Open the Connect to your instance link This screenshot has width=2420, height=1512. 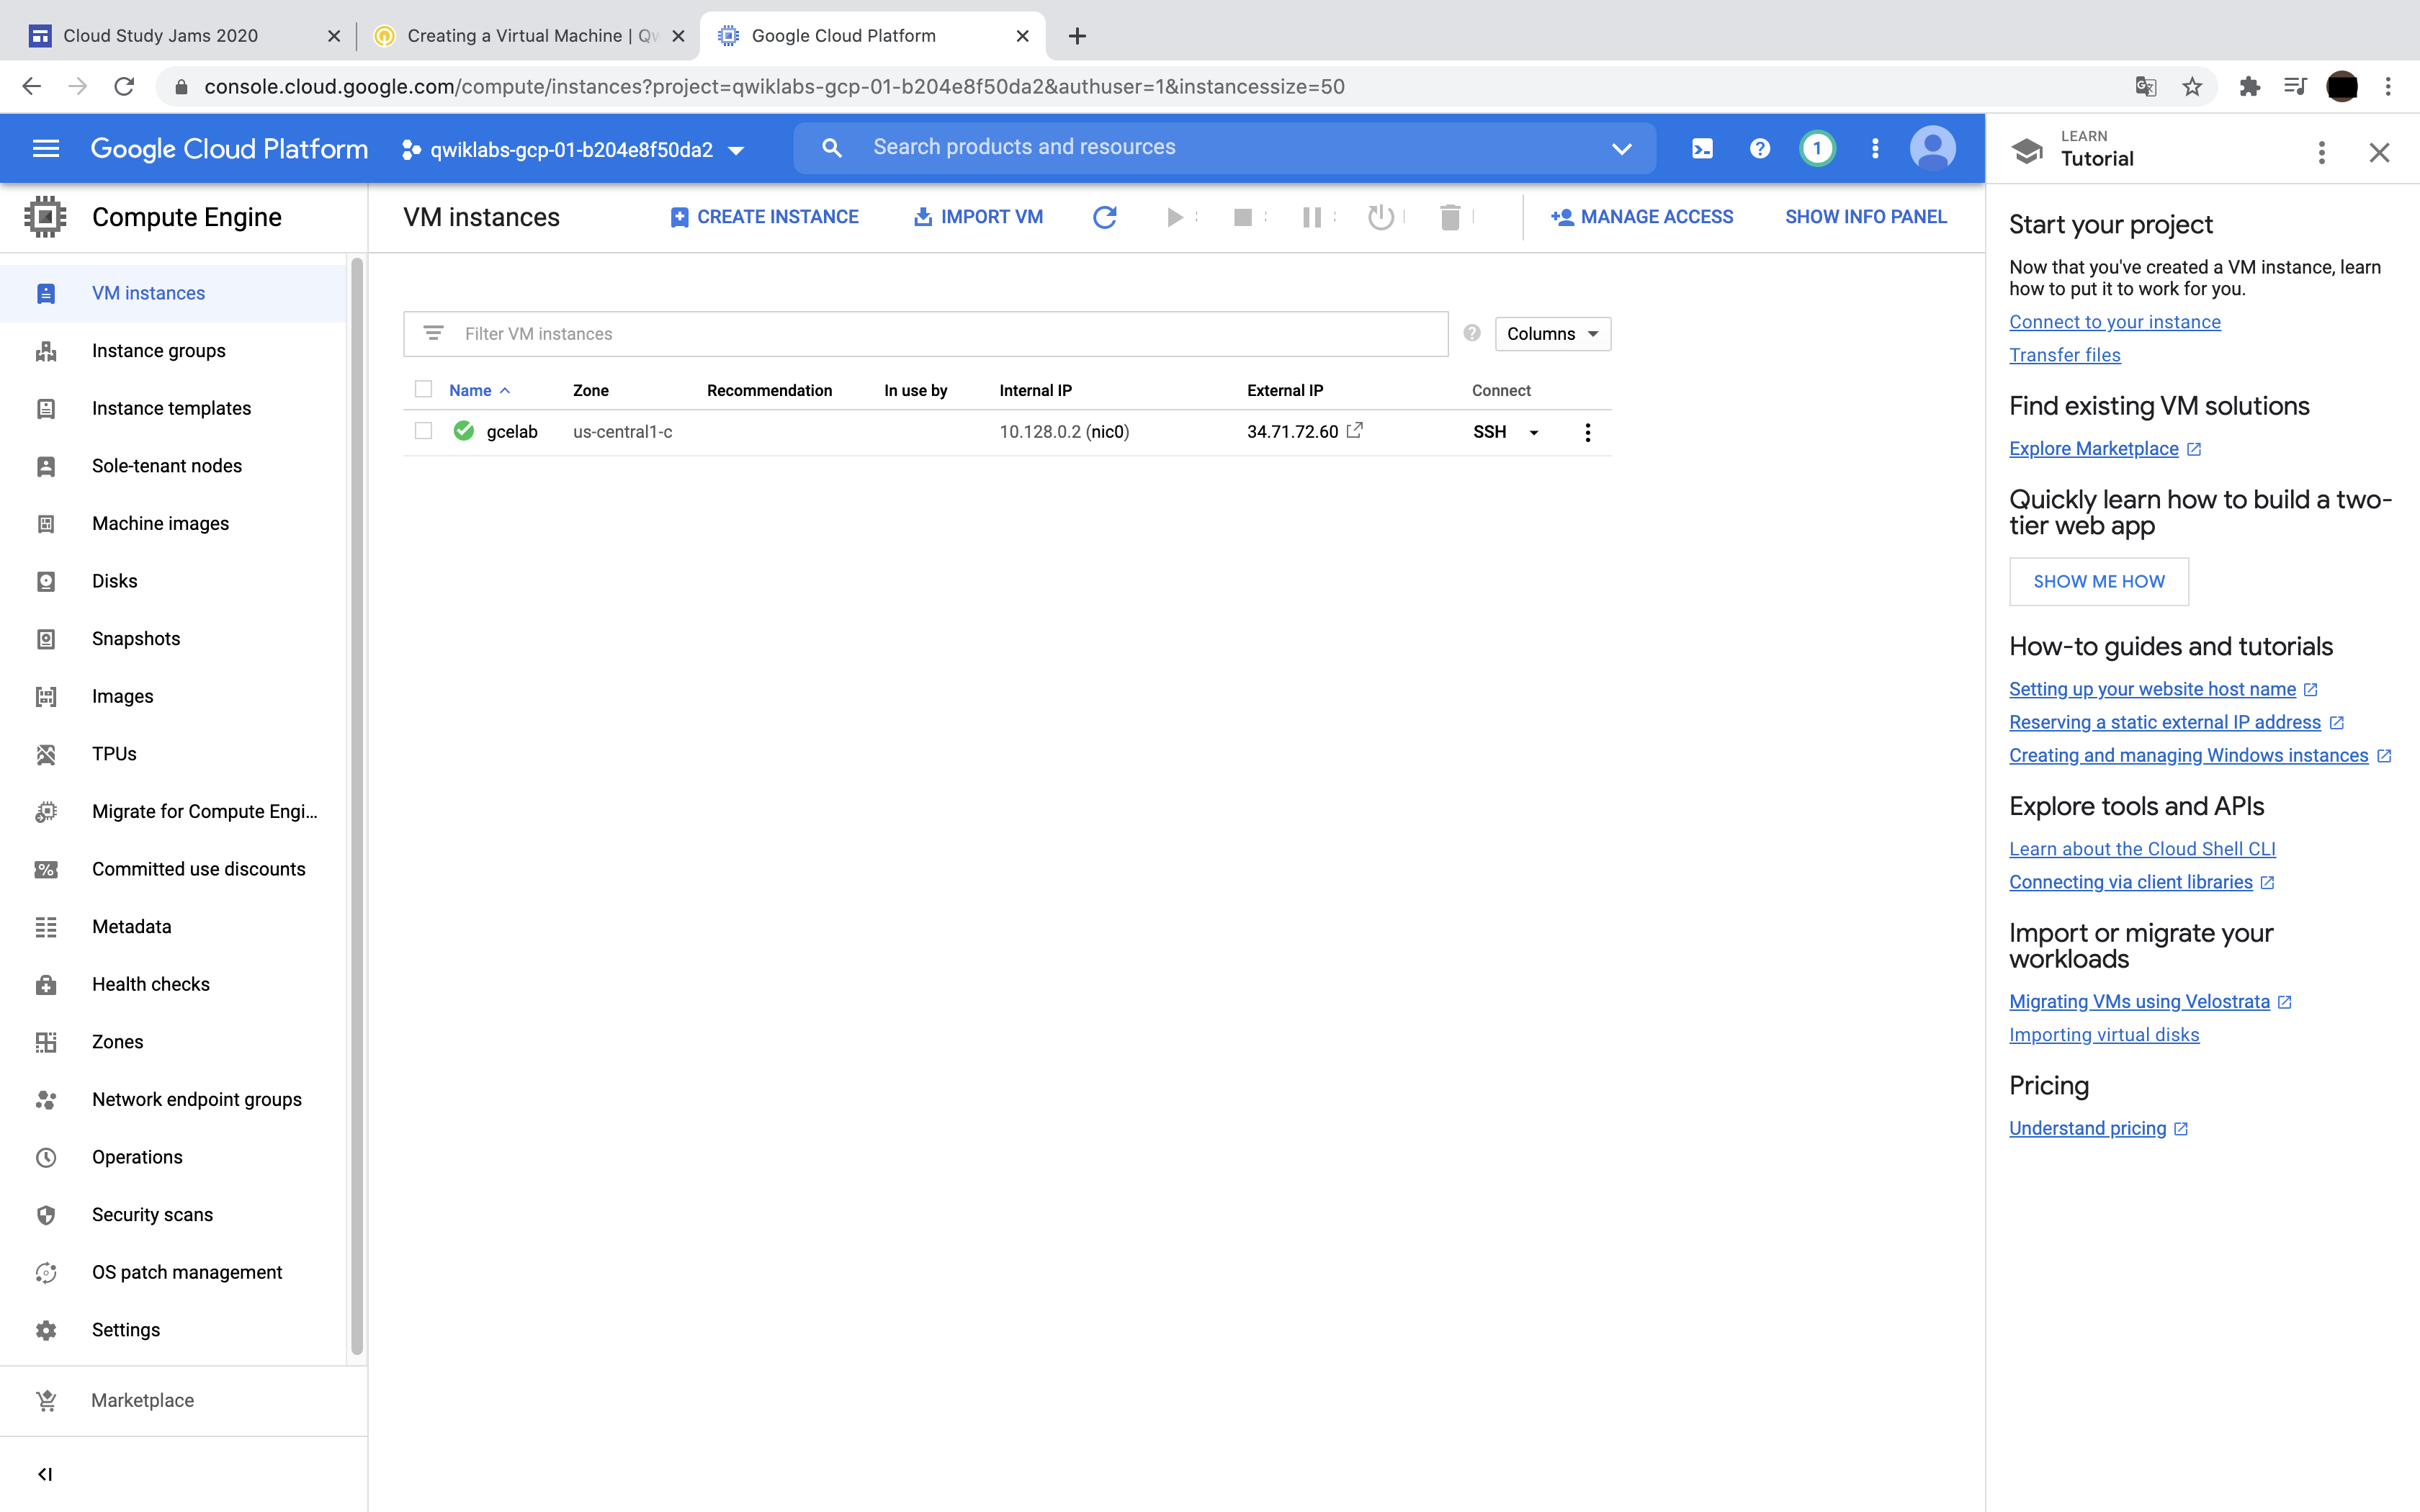pyautogui.click(x=2114, y=322)
